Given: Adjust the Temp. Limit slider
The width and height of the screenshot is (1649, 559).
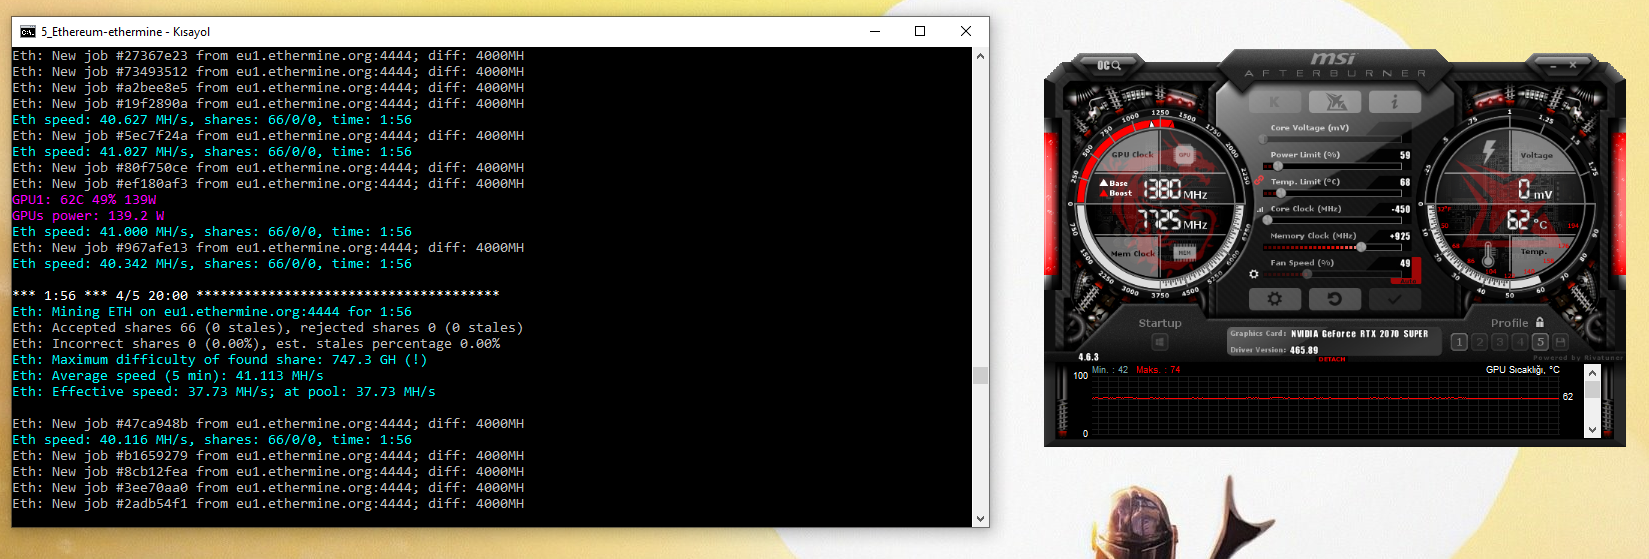Looking at the screenshot, I should [1332, 193].
